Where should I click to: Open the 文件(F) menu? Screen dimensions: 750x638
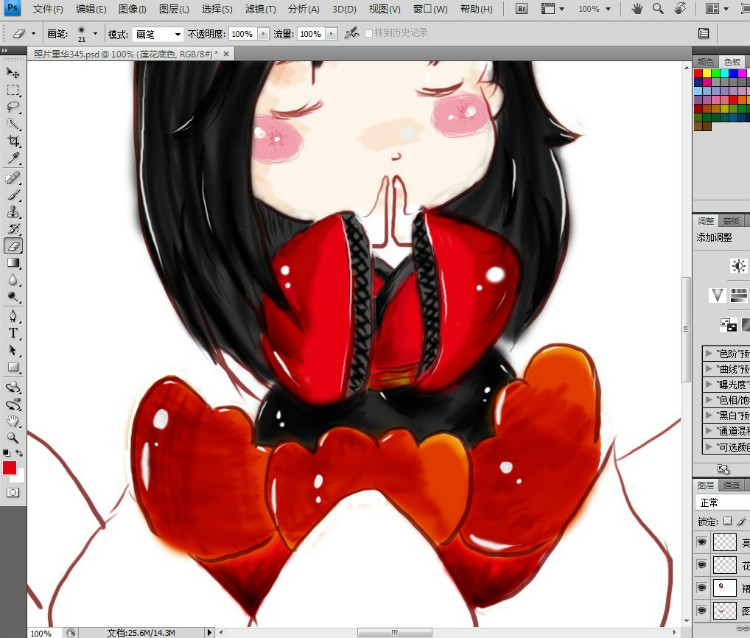[48, 9]
